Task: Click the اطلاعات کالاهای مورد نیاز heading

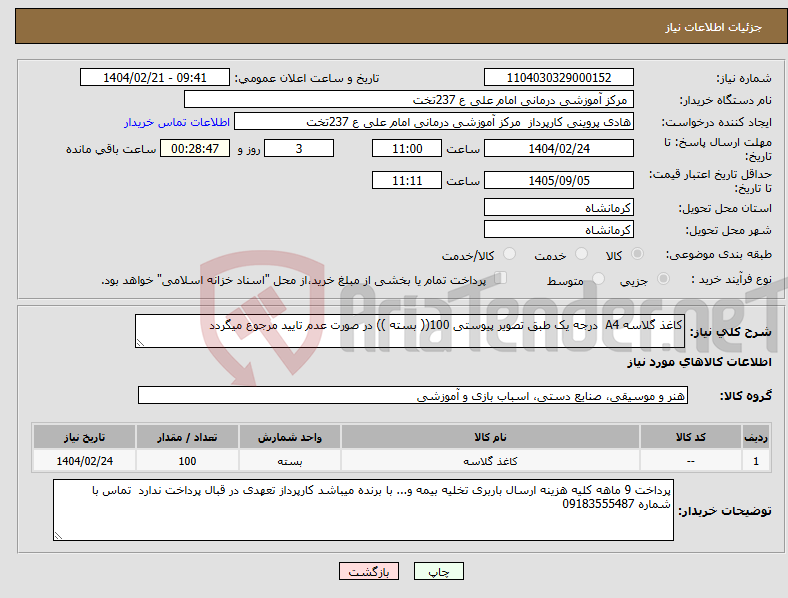Action: pyautogui.click(x=699, y=362)
